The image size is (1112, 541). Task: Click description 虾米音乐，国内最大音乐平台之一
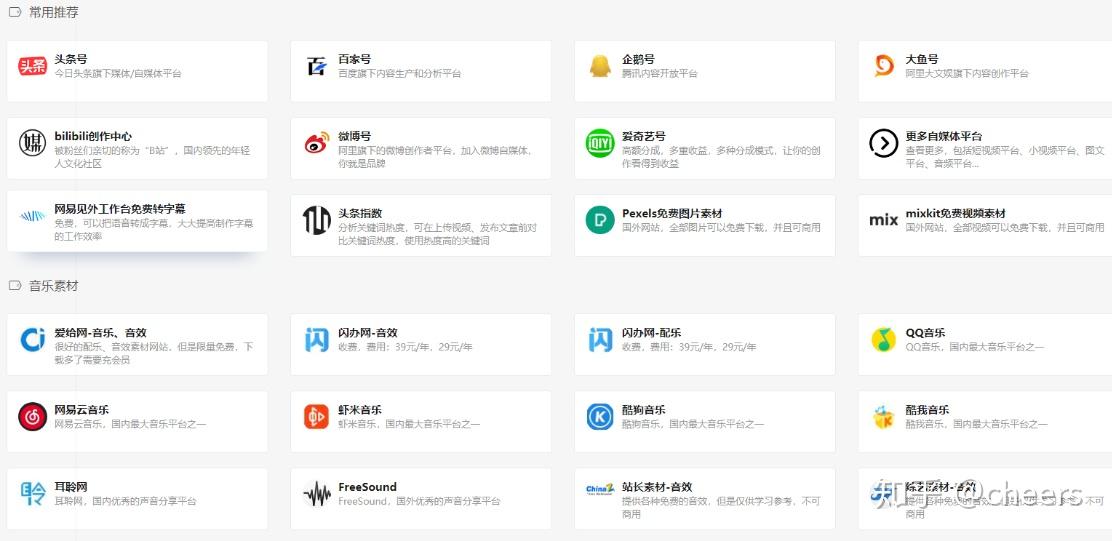coord(409,424)
